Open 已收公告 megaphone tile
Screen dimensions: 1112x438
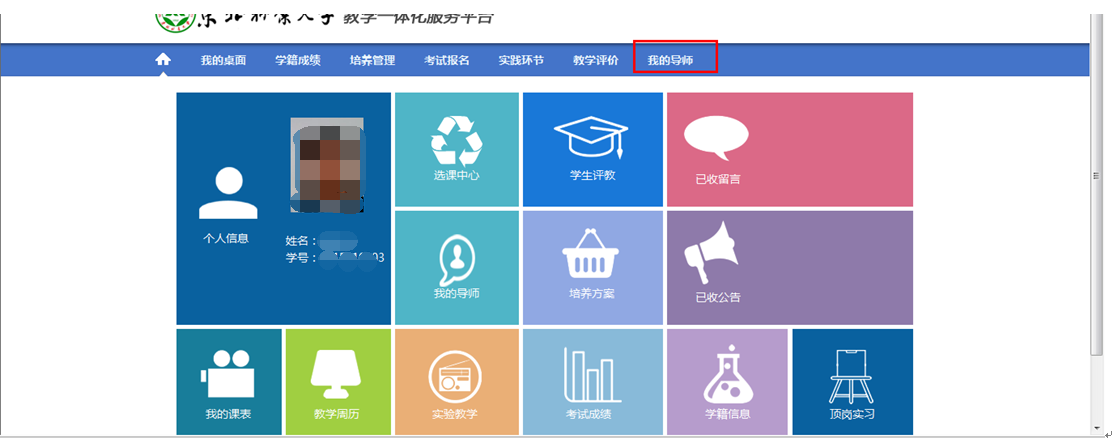tap(789, 267)
